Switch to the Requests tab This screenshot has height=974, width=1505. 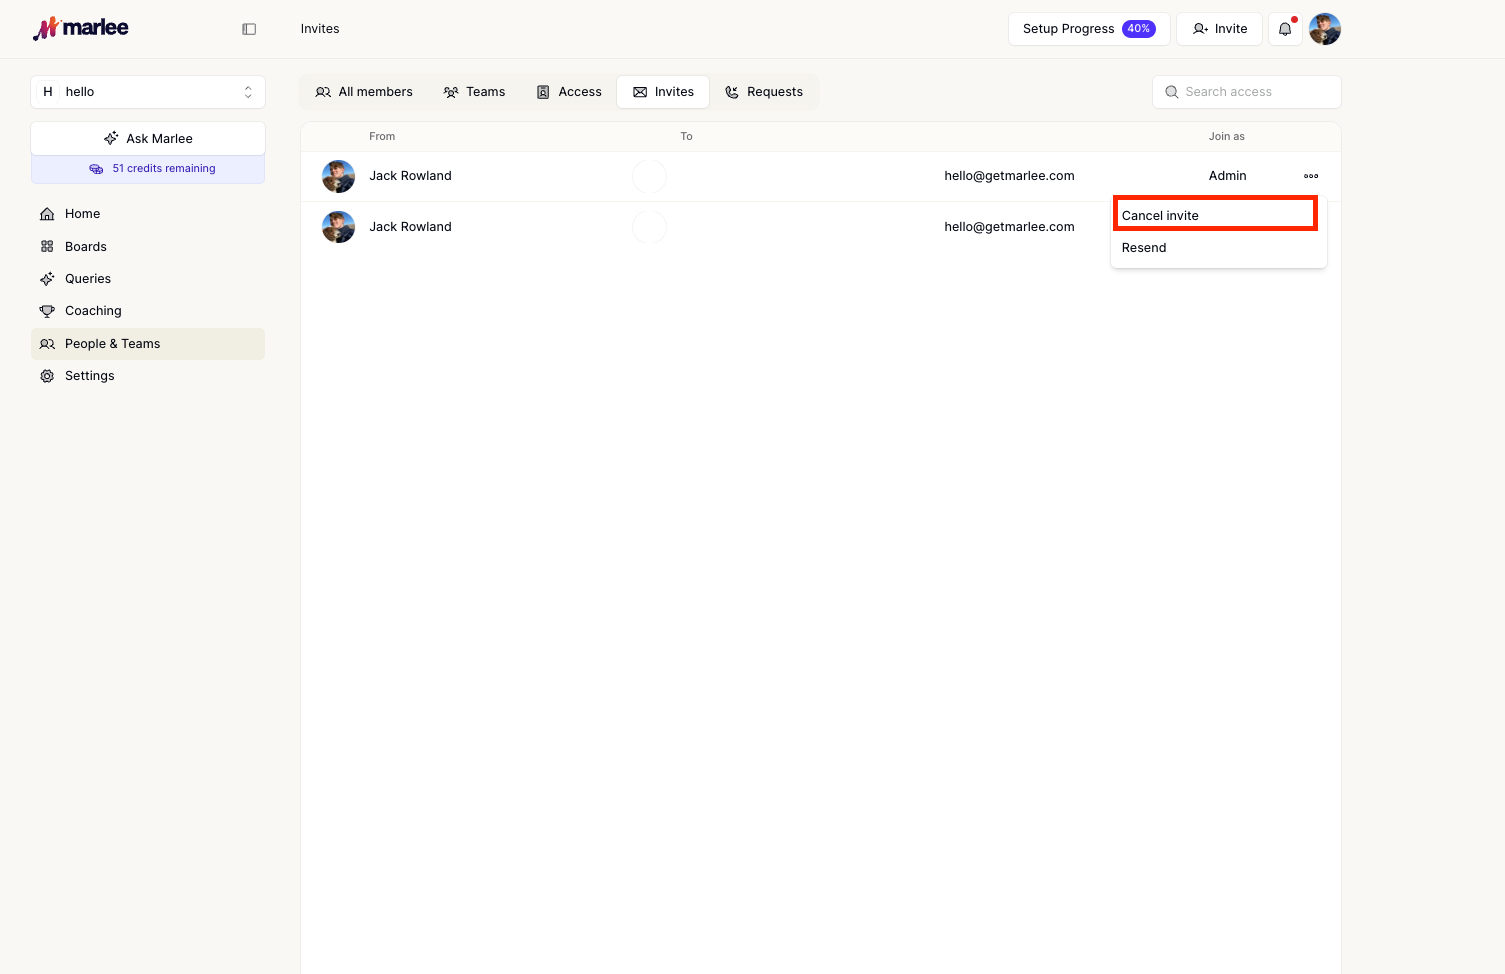tap(764, 92)
